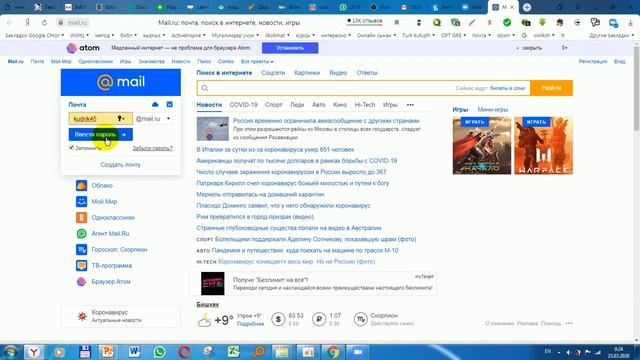Open the Облако cloud sidebar icon
Image resolution: width=640 pixels, height=360 pixels.
[x=81, y=185]
